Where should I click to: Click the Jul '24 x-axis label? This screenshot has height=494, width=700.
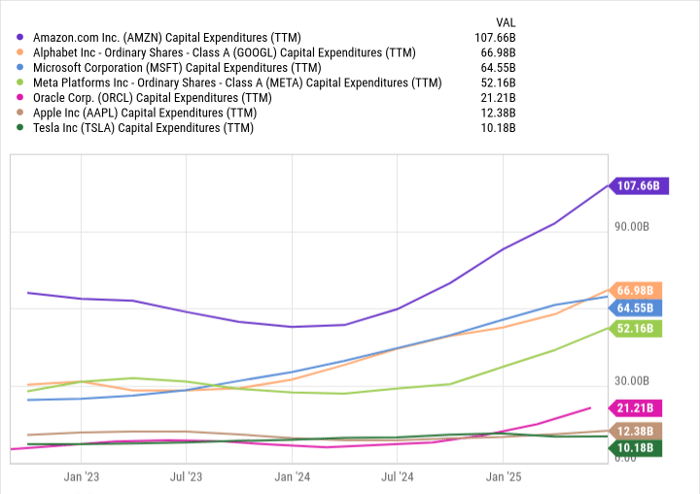(x=397, y=477)
